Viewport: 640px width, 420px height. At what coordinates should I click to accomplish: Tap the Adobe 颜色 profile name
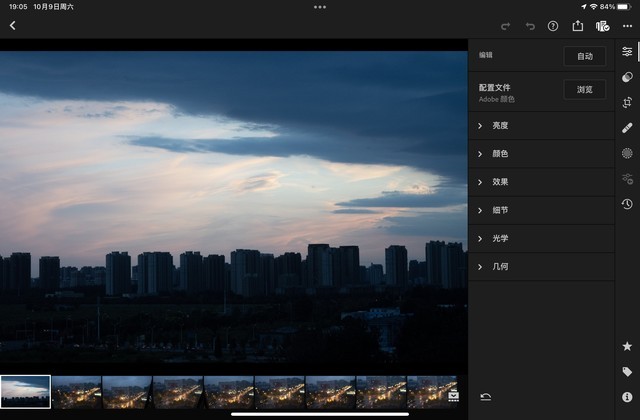(496, 99)
